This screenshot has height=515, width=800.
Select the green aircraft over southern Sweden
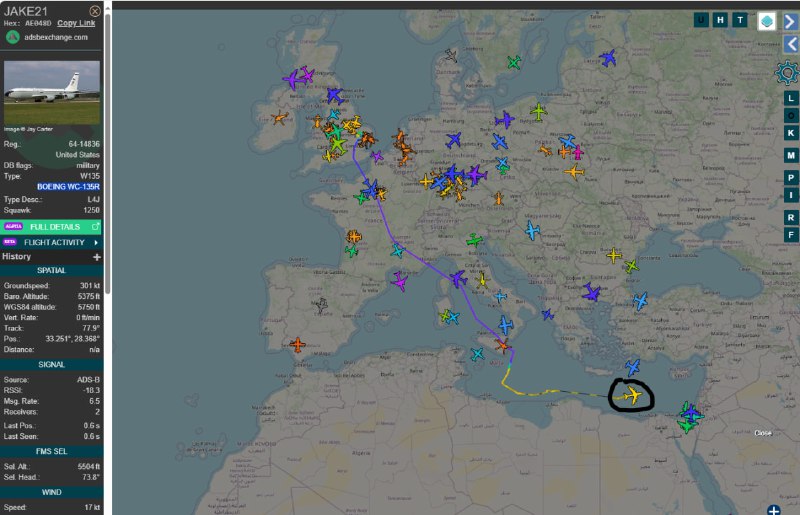click(x=514, y=62)
